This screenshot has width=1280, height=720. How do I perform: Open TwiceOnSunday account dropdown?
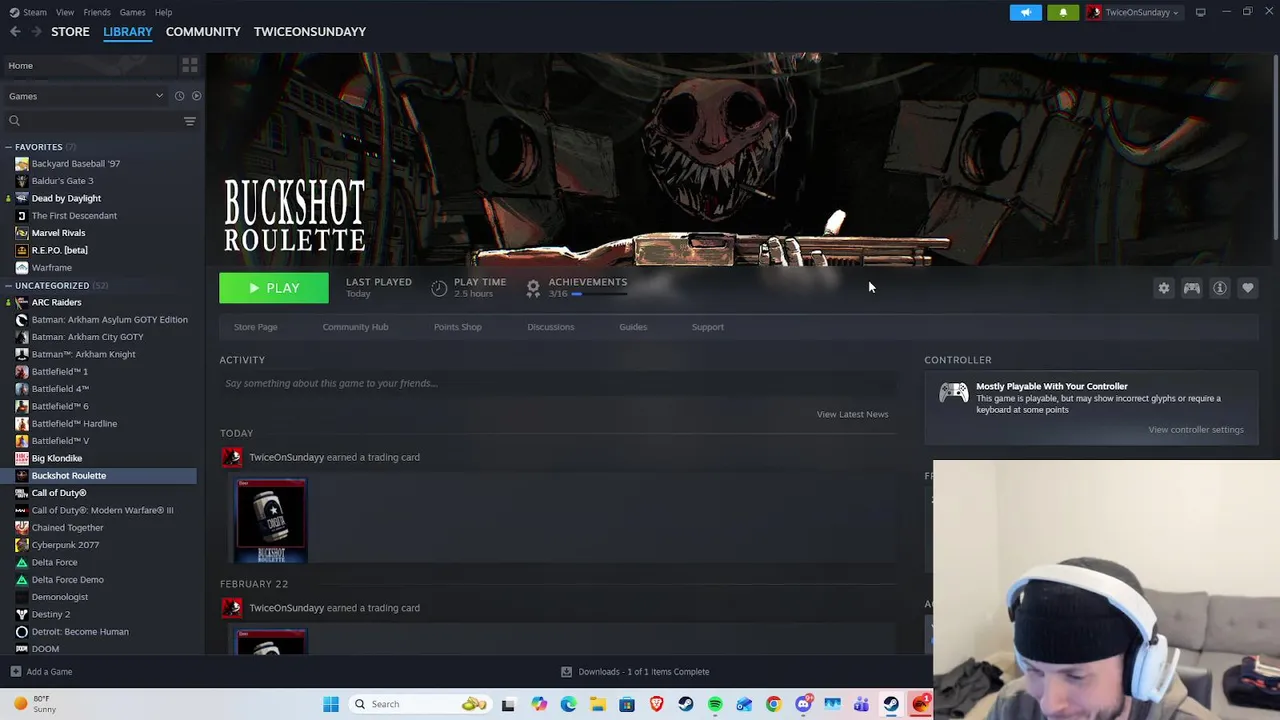[x=1133, y=12]
